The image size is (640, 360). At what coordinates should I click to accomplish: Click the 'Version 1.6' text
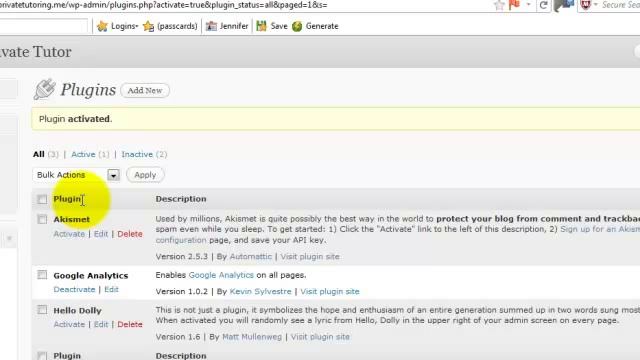tap(178, 337)
